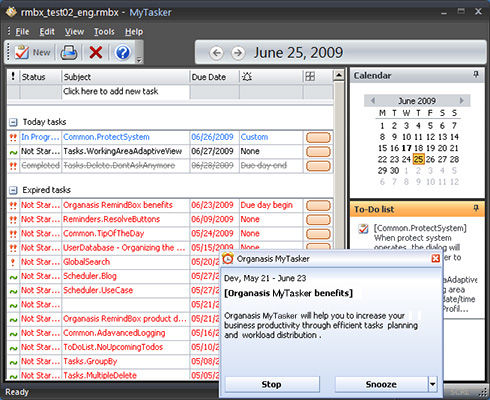Pin the To-Do list panel with the pushpin icon
The width and height of the screenshot is (490, 400).
[x=476, y=208]
